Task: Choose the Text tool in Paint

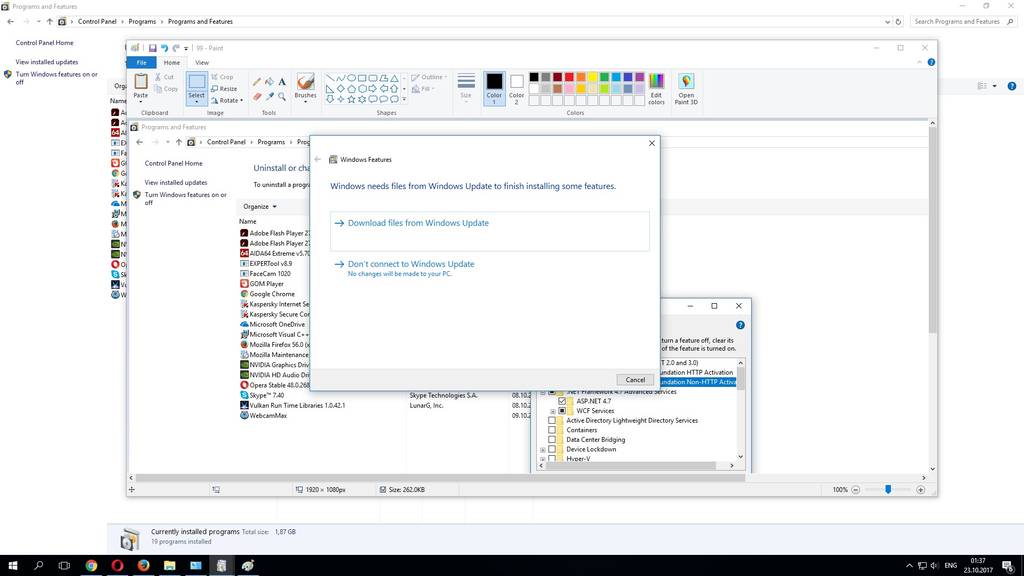Action: pyautogui.click(x=283, y=82)
